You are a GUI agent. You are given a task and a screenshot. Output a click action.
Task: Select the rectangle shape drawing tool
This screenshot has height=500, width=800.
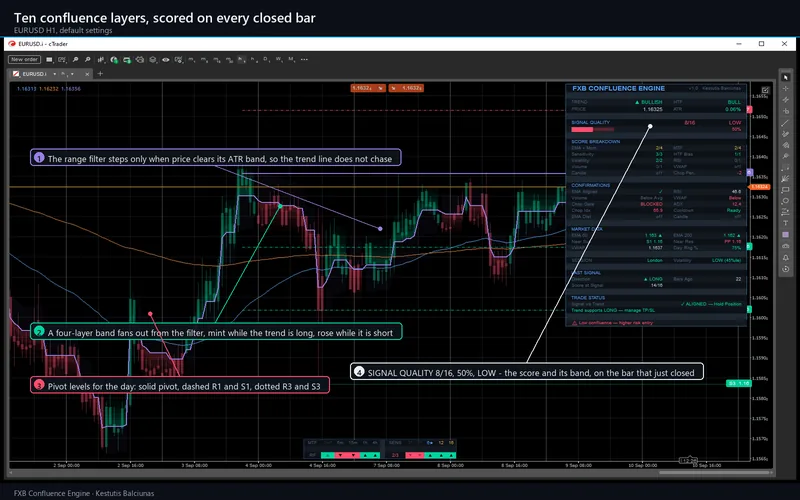coord(785,189)
